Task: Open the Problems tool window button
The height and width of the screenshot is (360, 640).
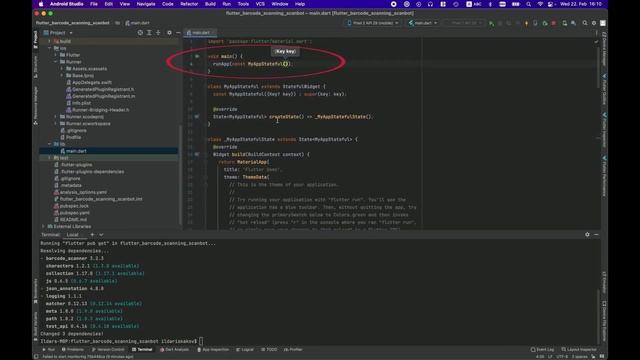Action: coord(72,350)
